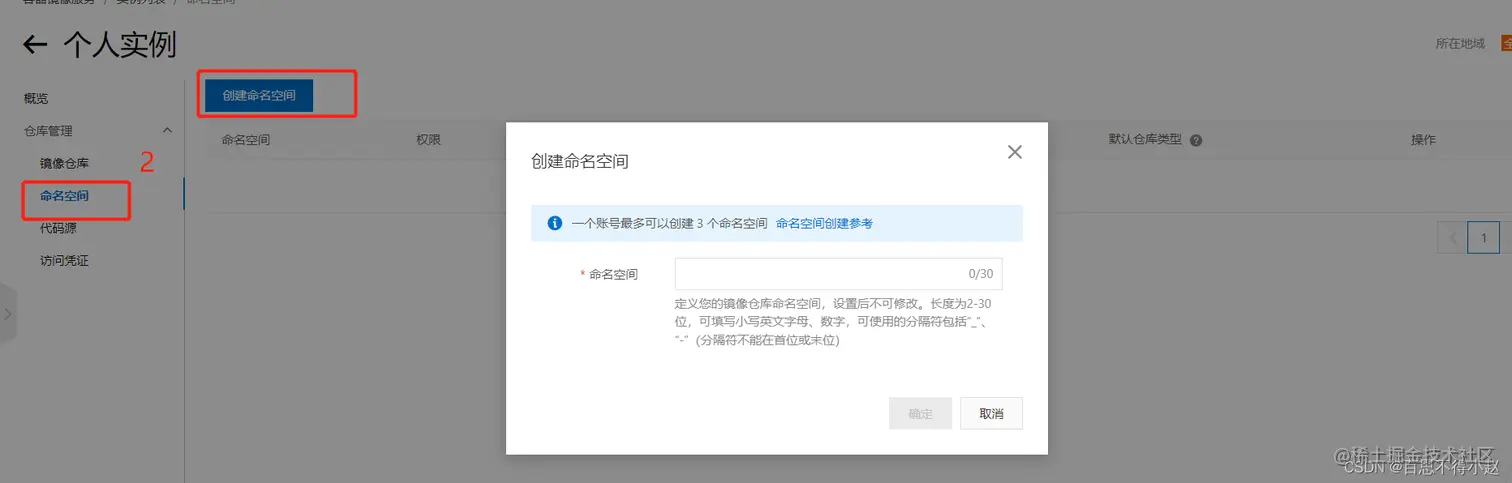Go to the previous page arrow
The image size is (1512, 483).
click(1451, 238)
